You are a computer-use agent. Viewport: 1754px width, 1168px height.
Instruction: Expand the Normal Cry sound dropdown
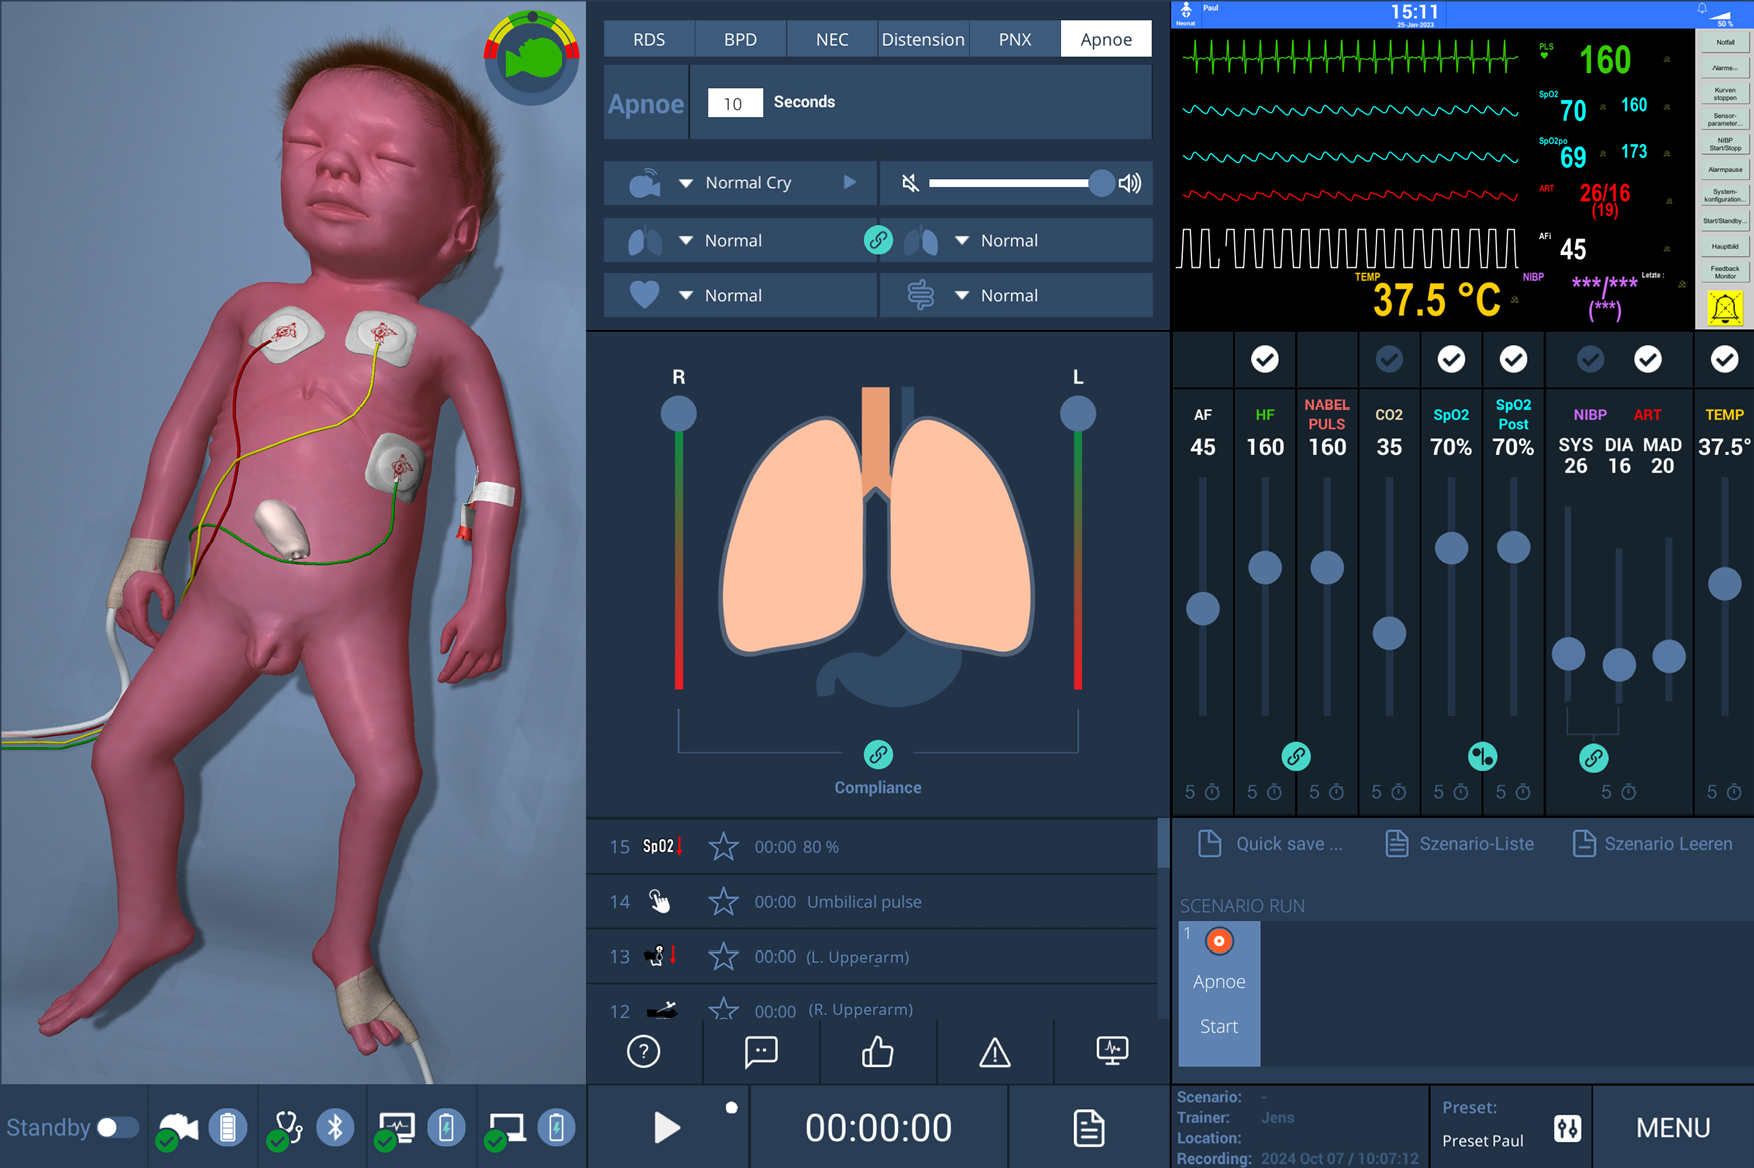pyautogui.click(x=686, y=183)
